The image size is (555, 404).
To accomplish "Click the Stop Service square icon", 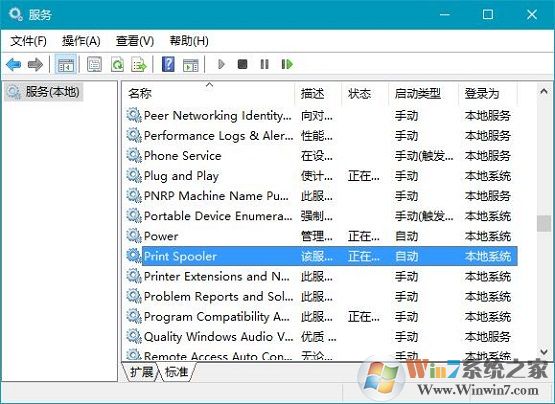I will 242,64.
